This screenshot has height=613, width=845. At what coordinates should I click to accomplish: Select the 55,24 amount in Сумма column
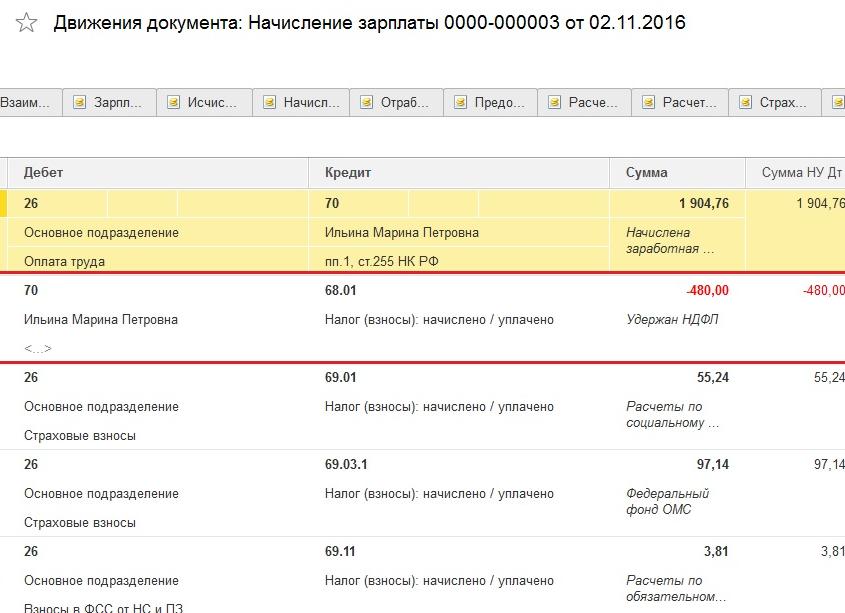712,377
